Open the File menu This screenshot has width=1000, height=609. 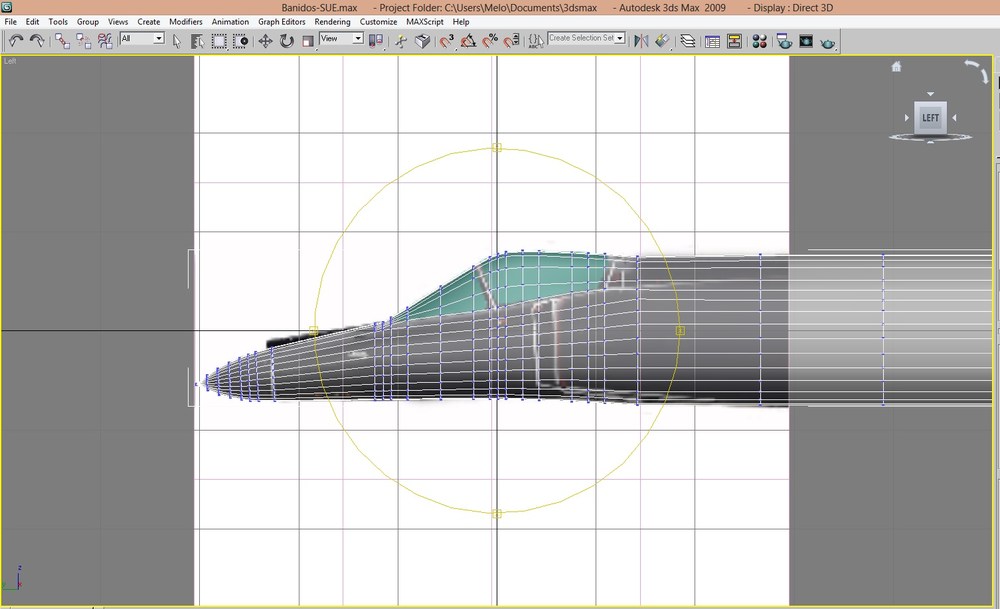(x=11, y=22)
